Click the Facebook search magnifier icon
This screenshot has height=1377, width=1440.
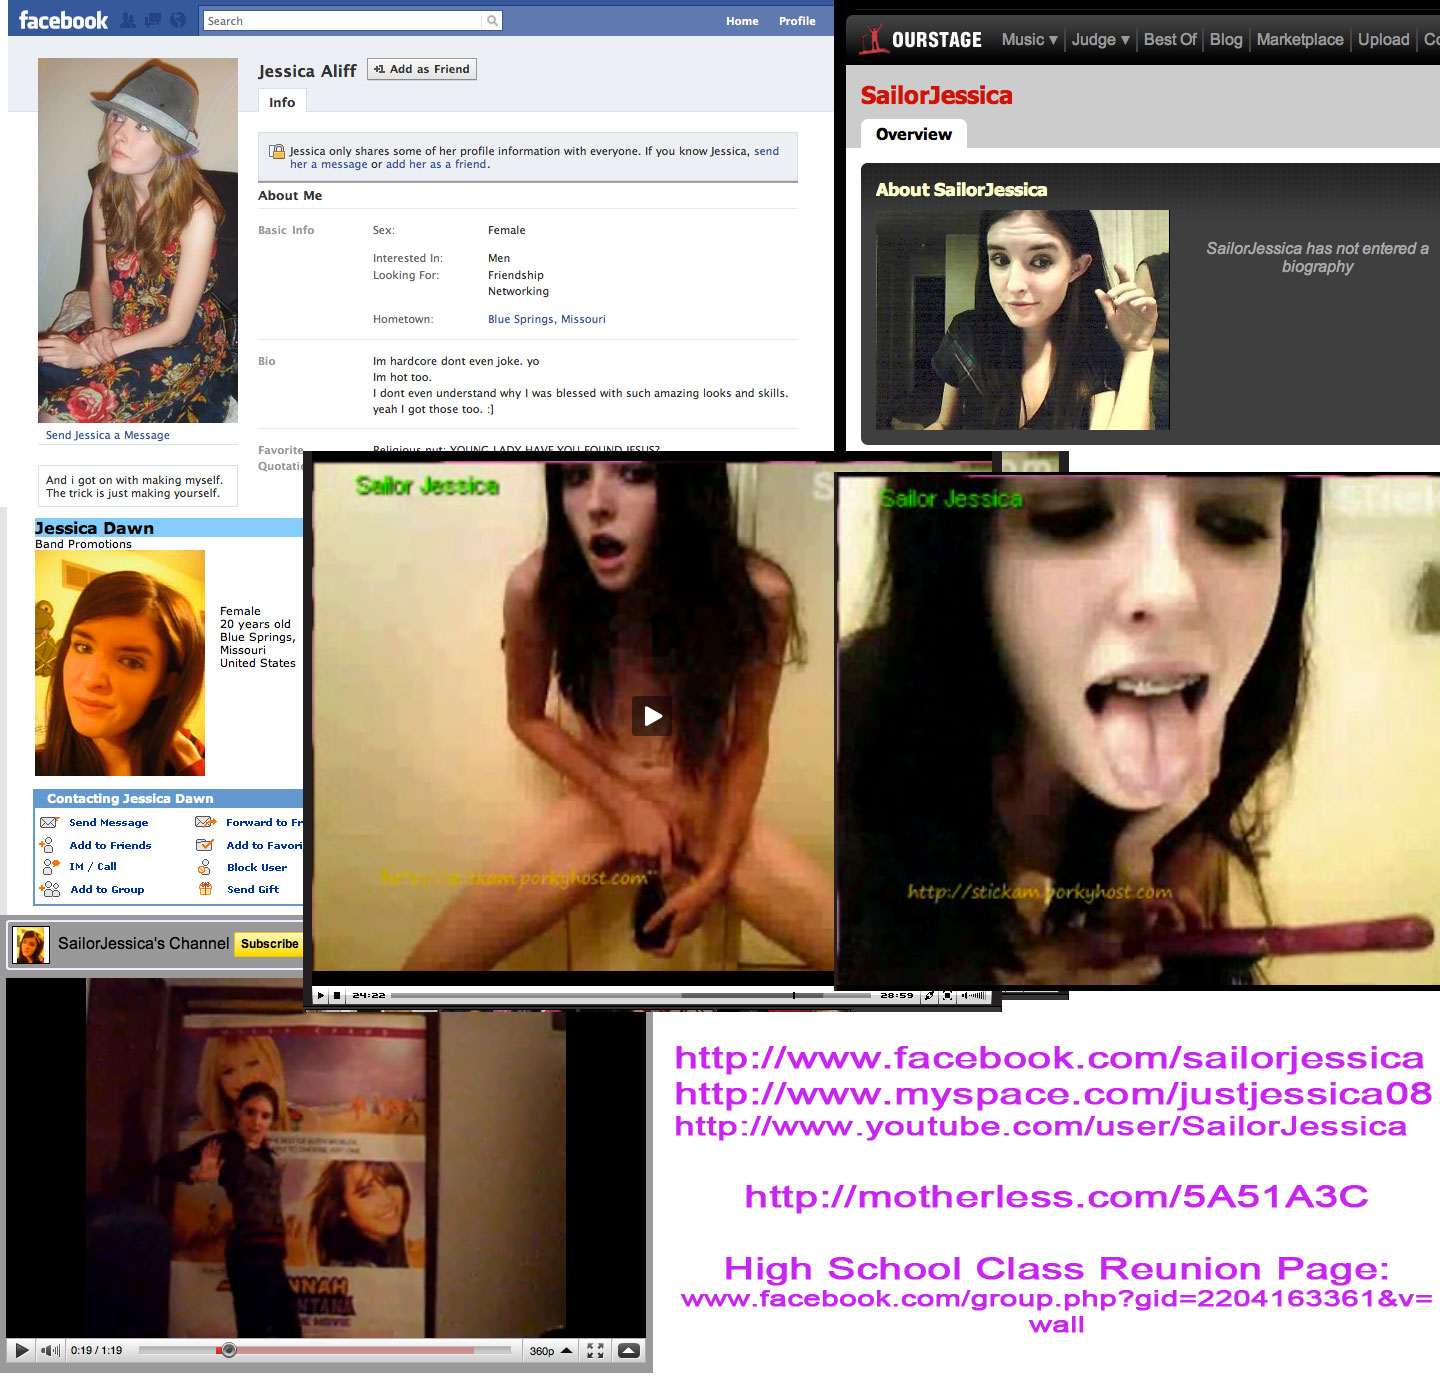coord(492,20)
